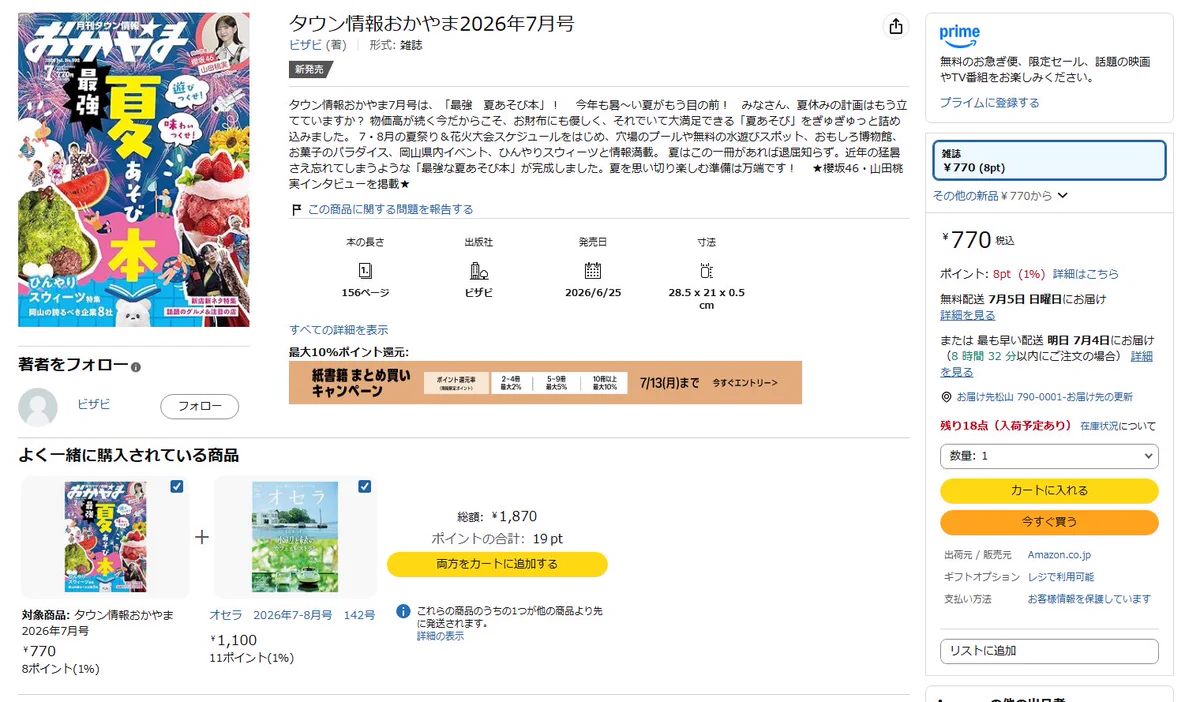The height and width of the screenshot is (702, 1200).
Task: Click the release date calendar icon
Action: point(592,270)
